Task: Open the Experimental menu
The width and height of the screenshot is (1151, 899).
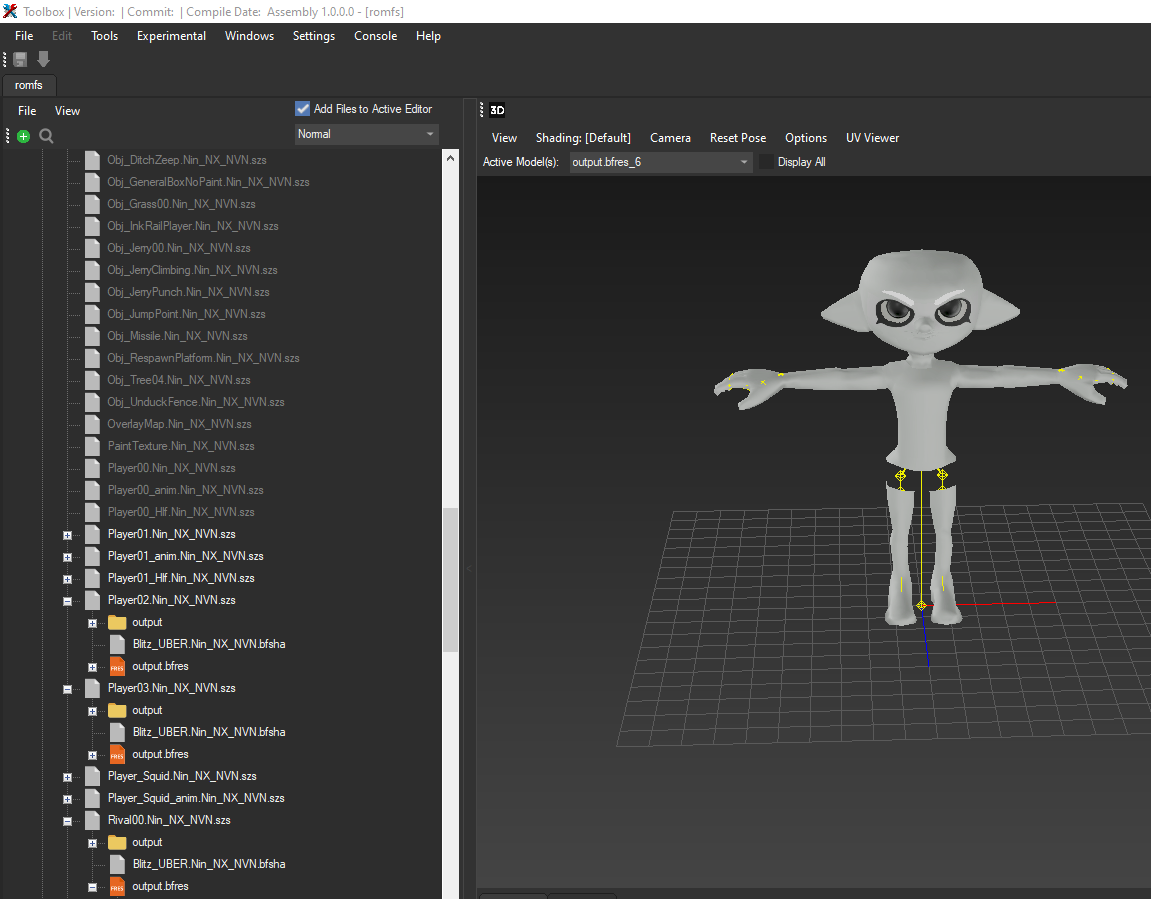Action: point(171,36)
